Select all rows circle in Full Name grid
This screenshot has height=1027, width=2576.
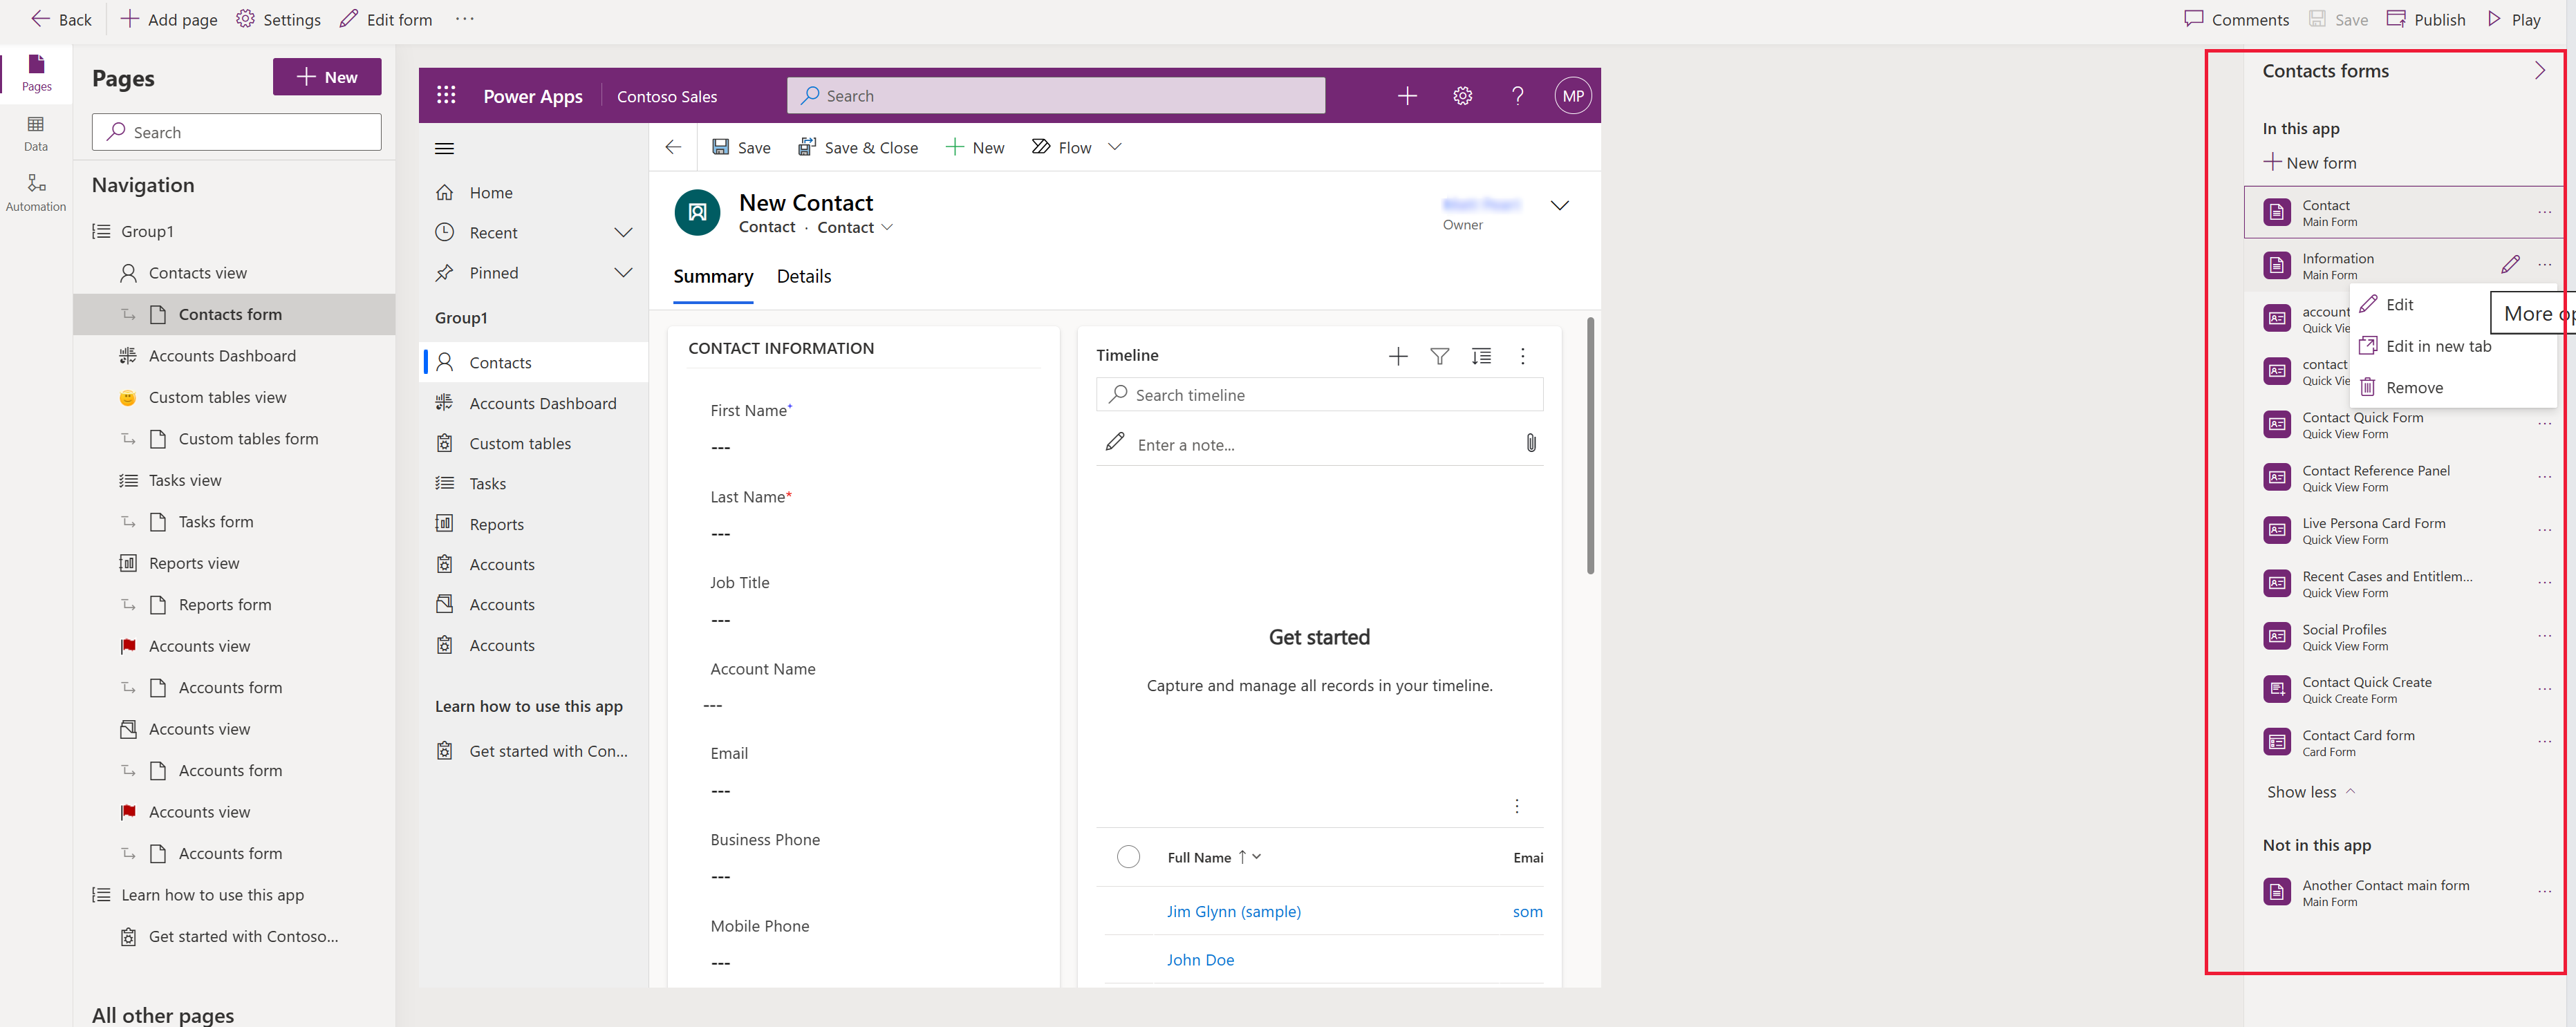tap(1128, 857)
